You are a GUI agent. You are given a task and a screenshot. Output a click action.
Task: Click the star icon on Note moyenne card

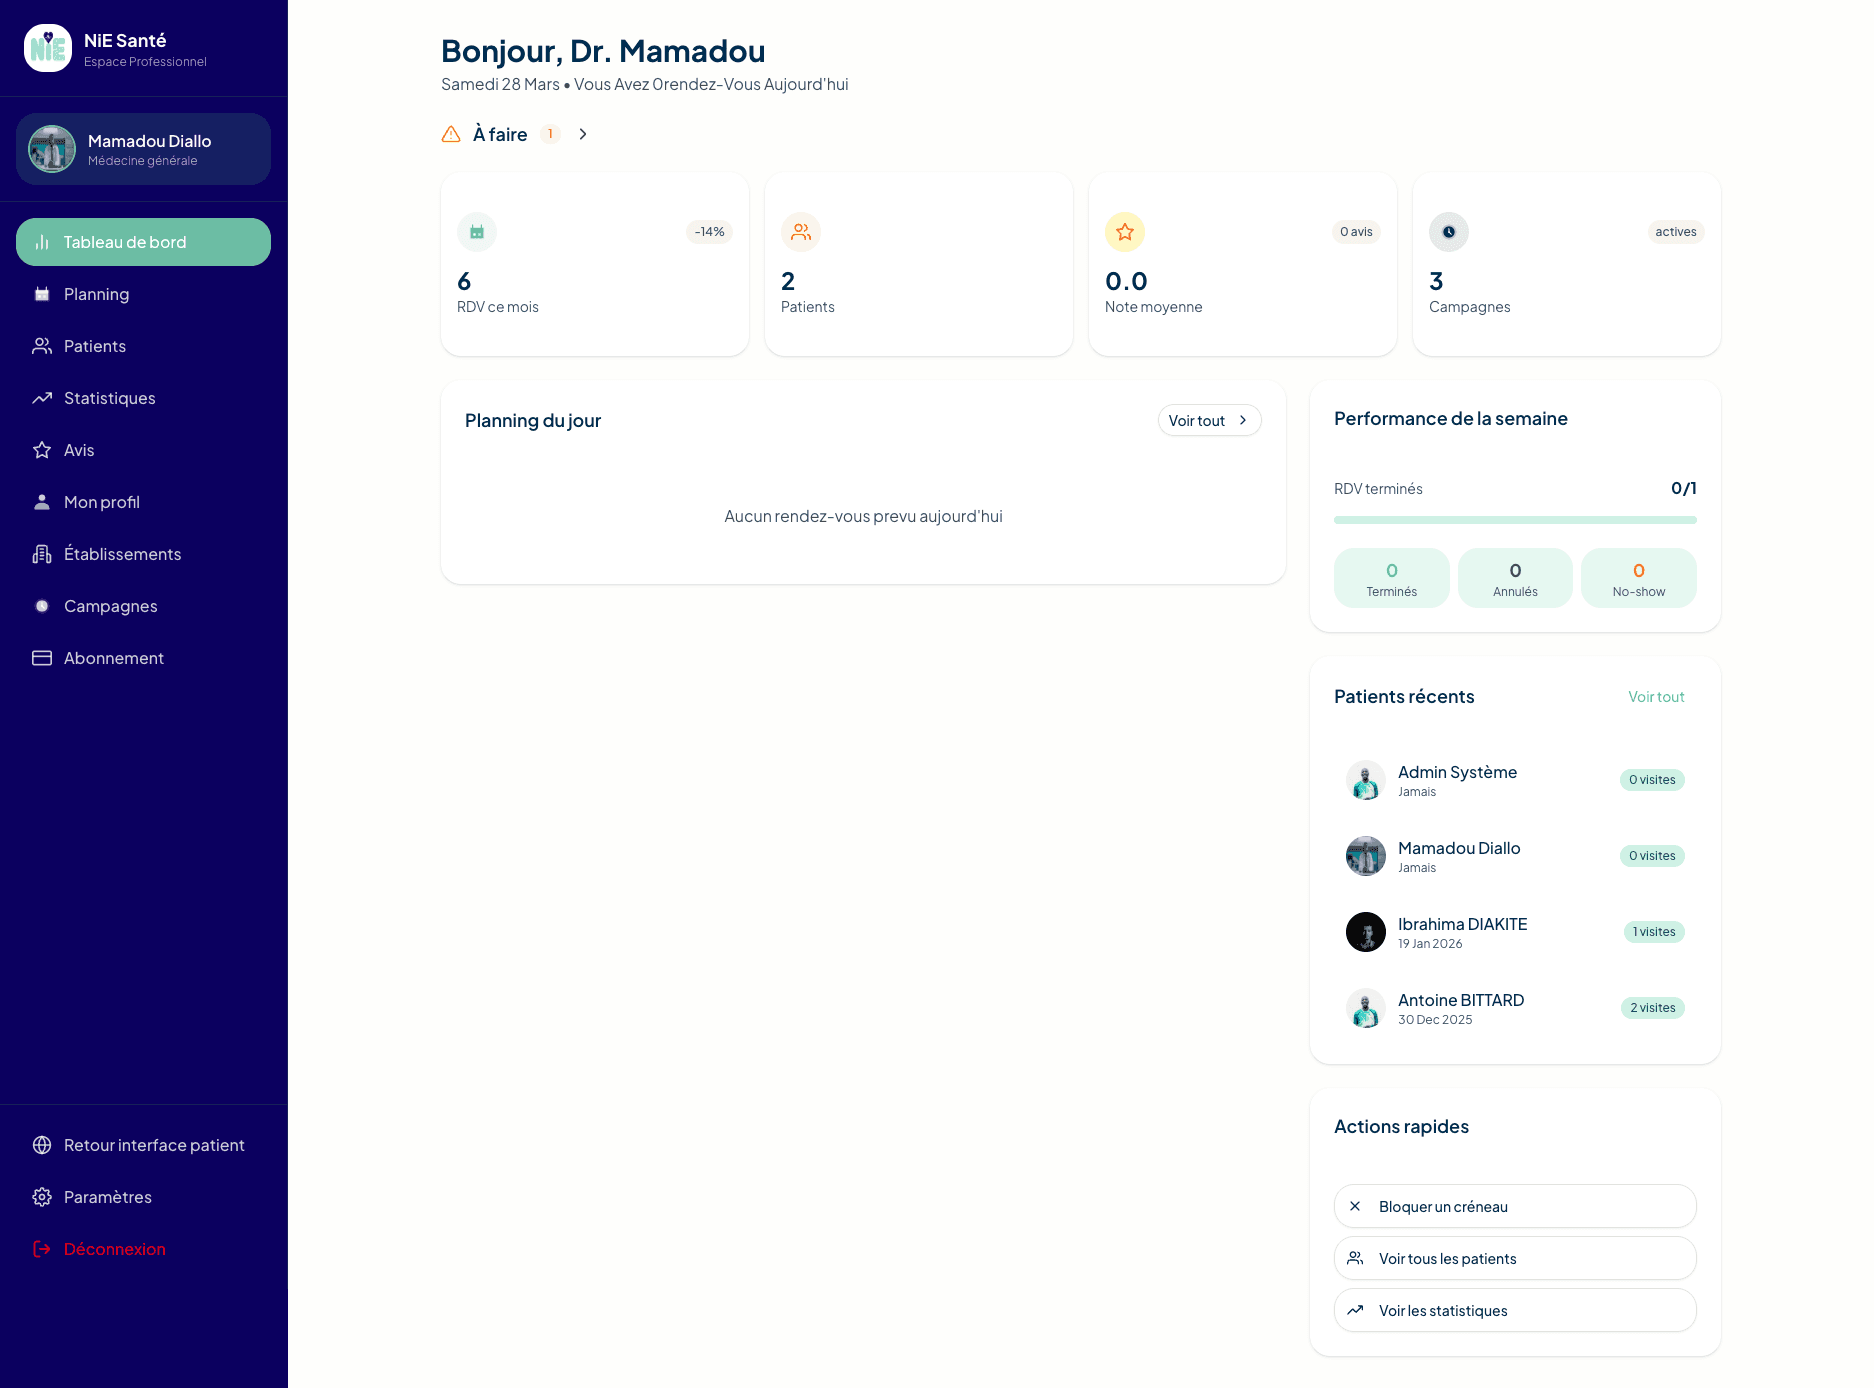(x=1125, y=232)
